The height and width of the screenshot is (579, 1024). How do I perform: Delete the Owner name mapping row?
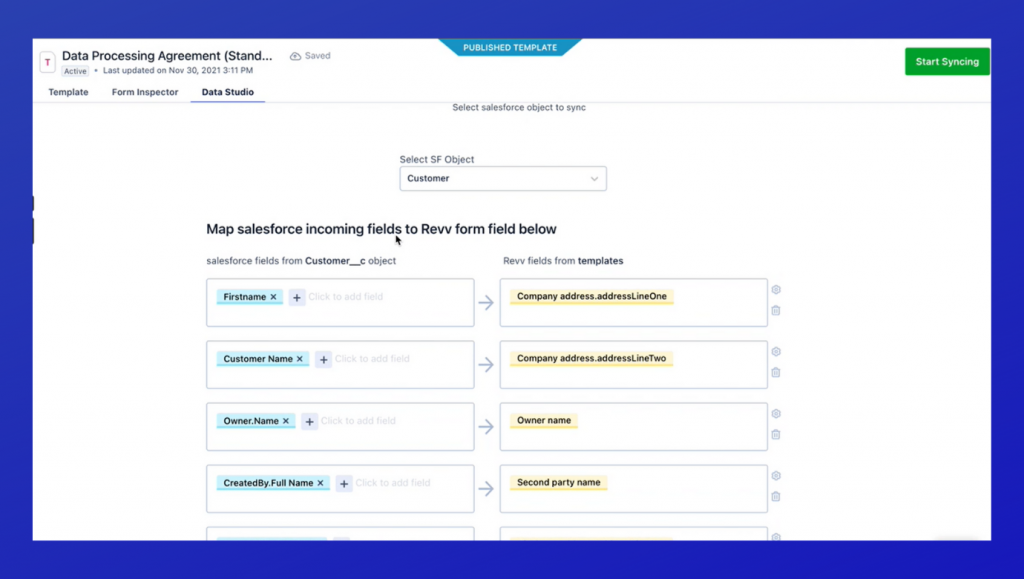(776, 435)
